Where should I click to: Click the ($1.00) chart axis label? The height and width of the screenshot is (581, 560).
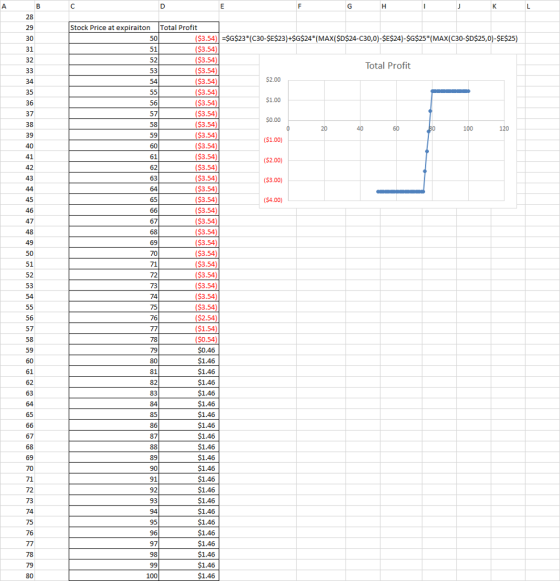pos(273,140)
